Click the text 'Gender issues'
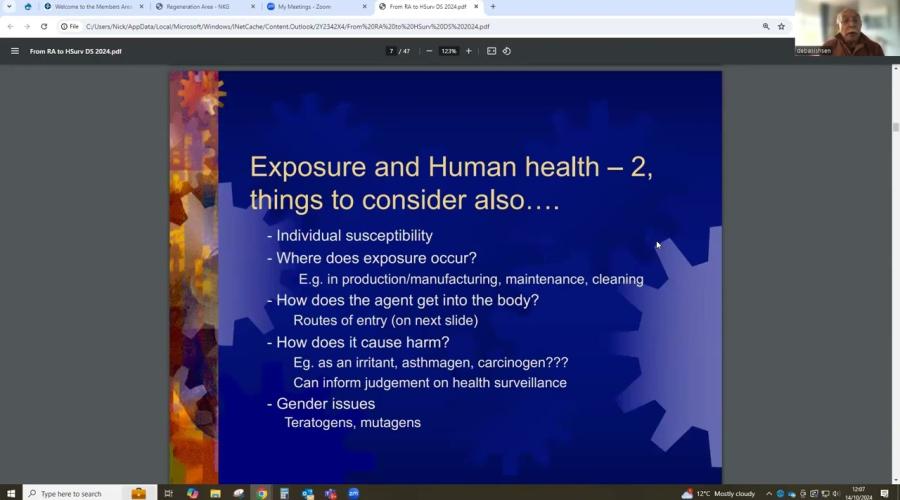This screenshot has width=900, height=500. (325, 404)
